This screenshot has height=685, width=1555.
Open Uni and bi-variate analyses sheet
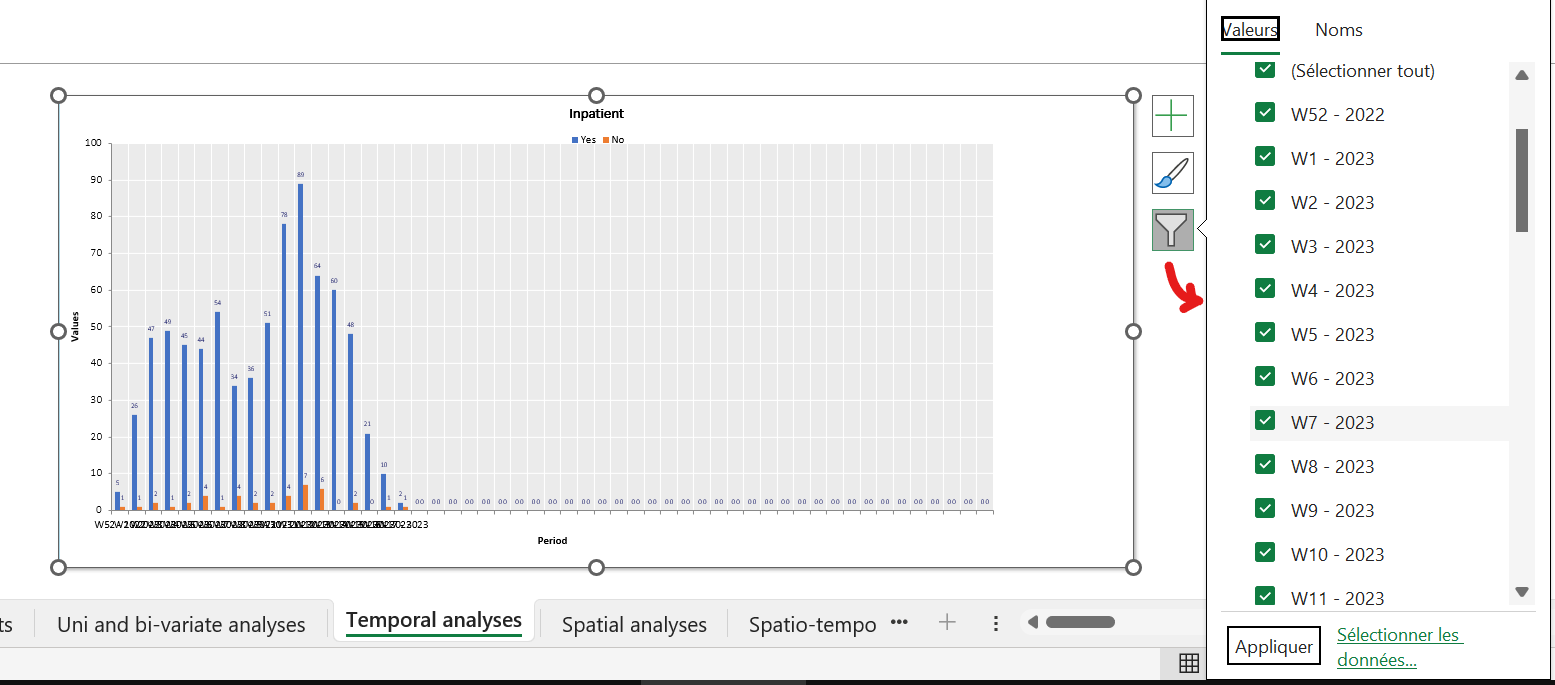point(181,625)
